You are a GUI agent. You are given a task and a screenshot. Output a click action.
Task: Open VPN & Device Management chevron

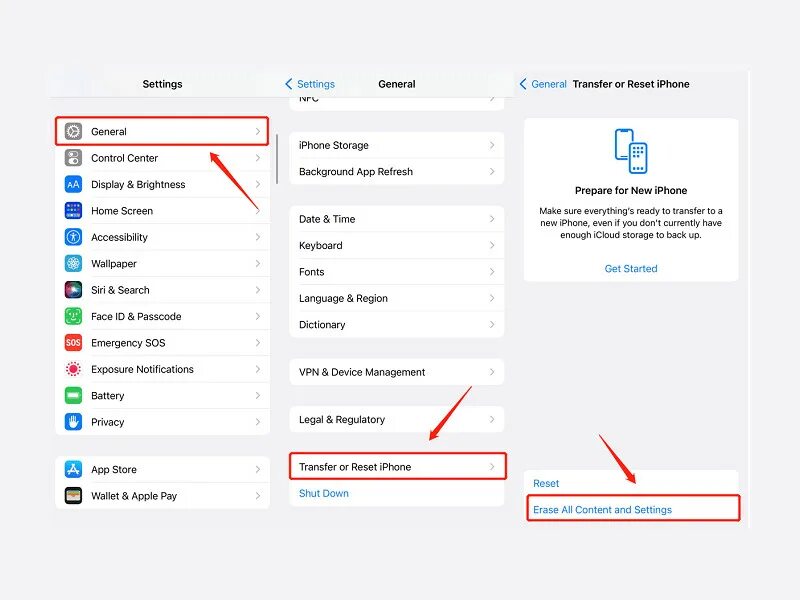(x=492, y=372)
